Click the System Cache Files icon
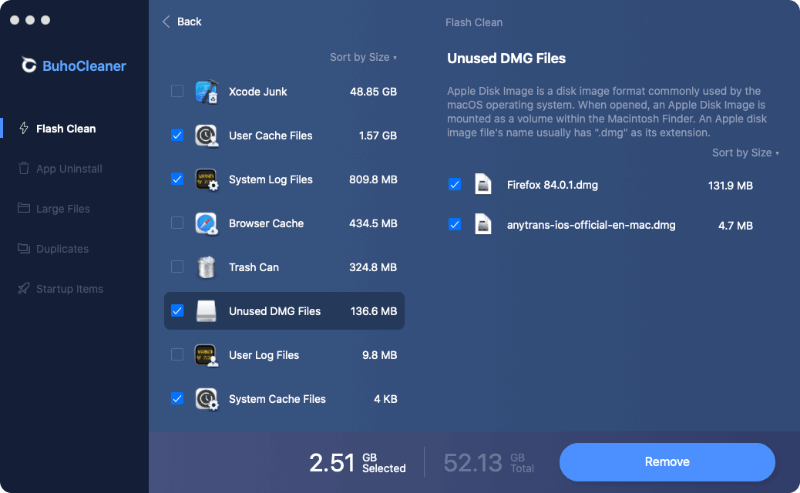This screenshot has height=493, width=800. (207, 399)
